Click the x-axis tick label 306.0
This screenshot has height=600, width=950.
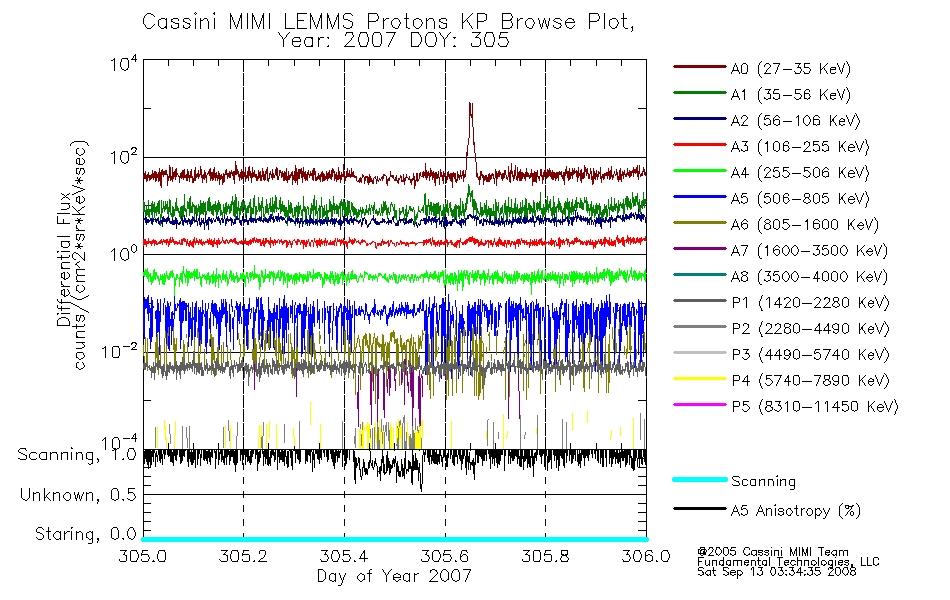coord(646,556)
